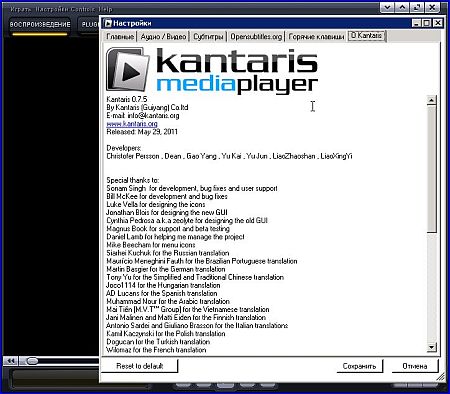Image resolution: width=450 pixels, height=394 pixels.
Task: Open the Help menu in main window
Action: [106, 9]
